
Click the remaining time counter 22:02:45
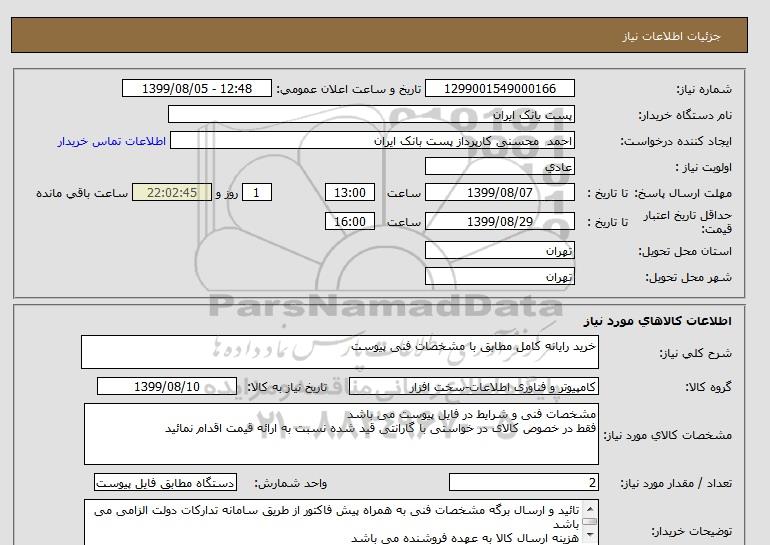[172, 192]
